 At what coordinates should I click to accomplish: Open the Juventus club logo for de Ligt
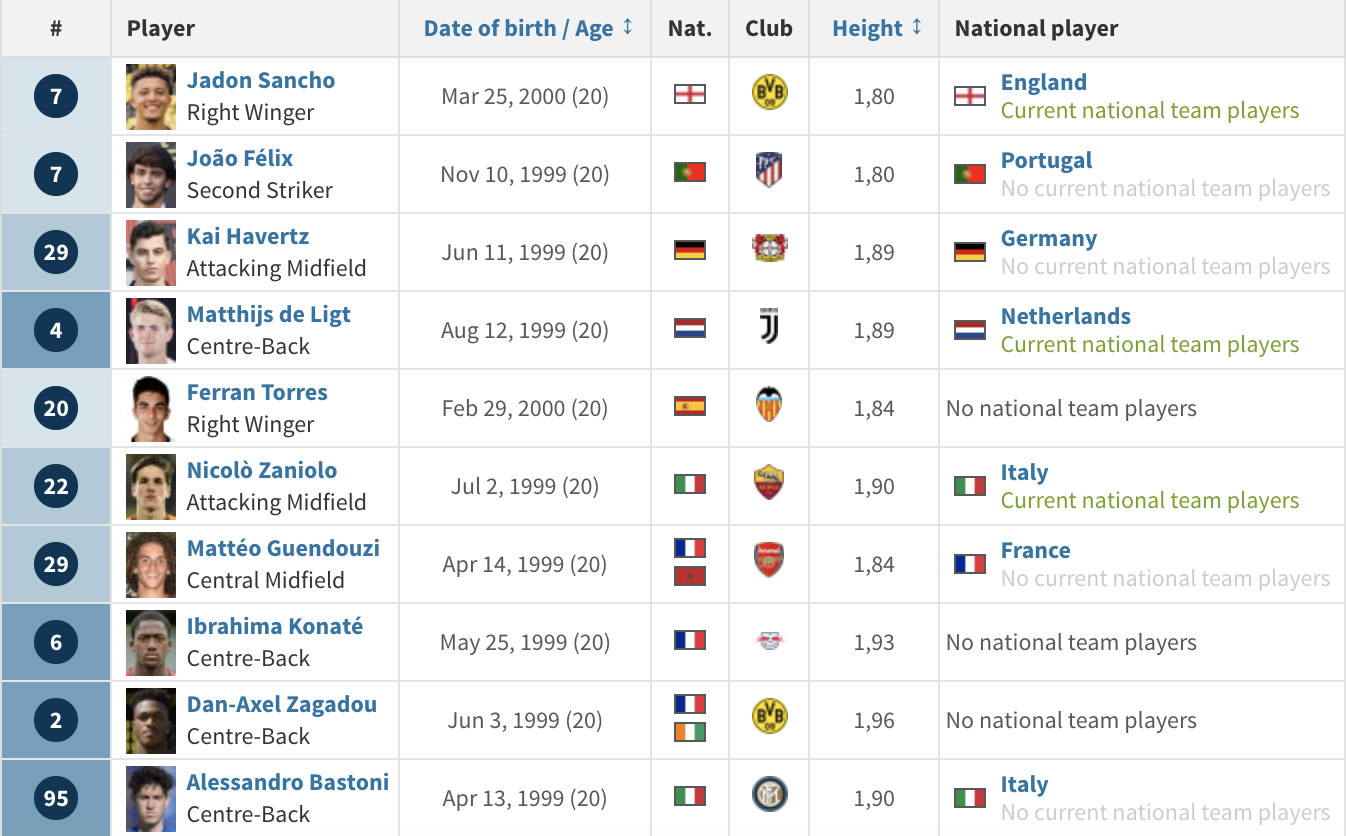[769, 328]
